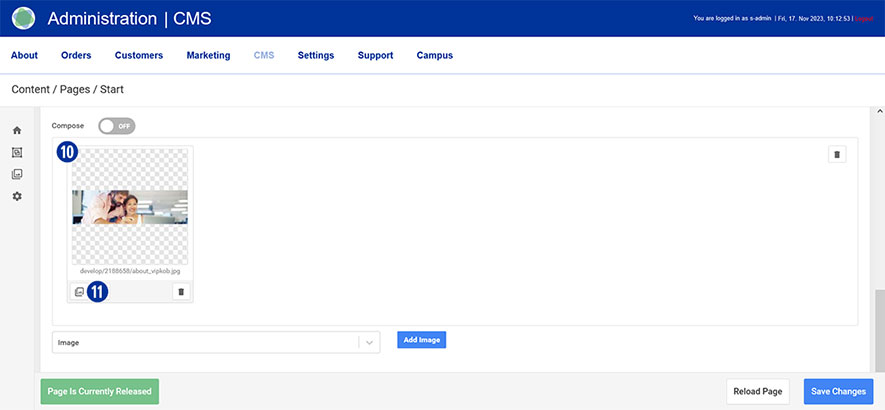Open the media library icon in sidebar
Viewport: 885px width, 410px height.
point(17,174)
